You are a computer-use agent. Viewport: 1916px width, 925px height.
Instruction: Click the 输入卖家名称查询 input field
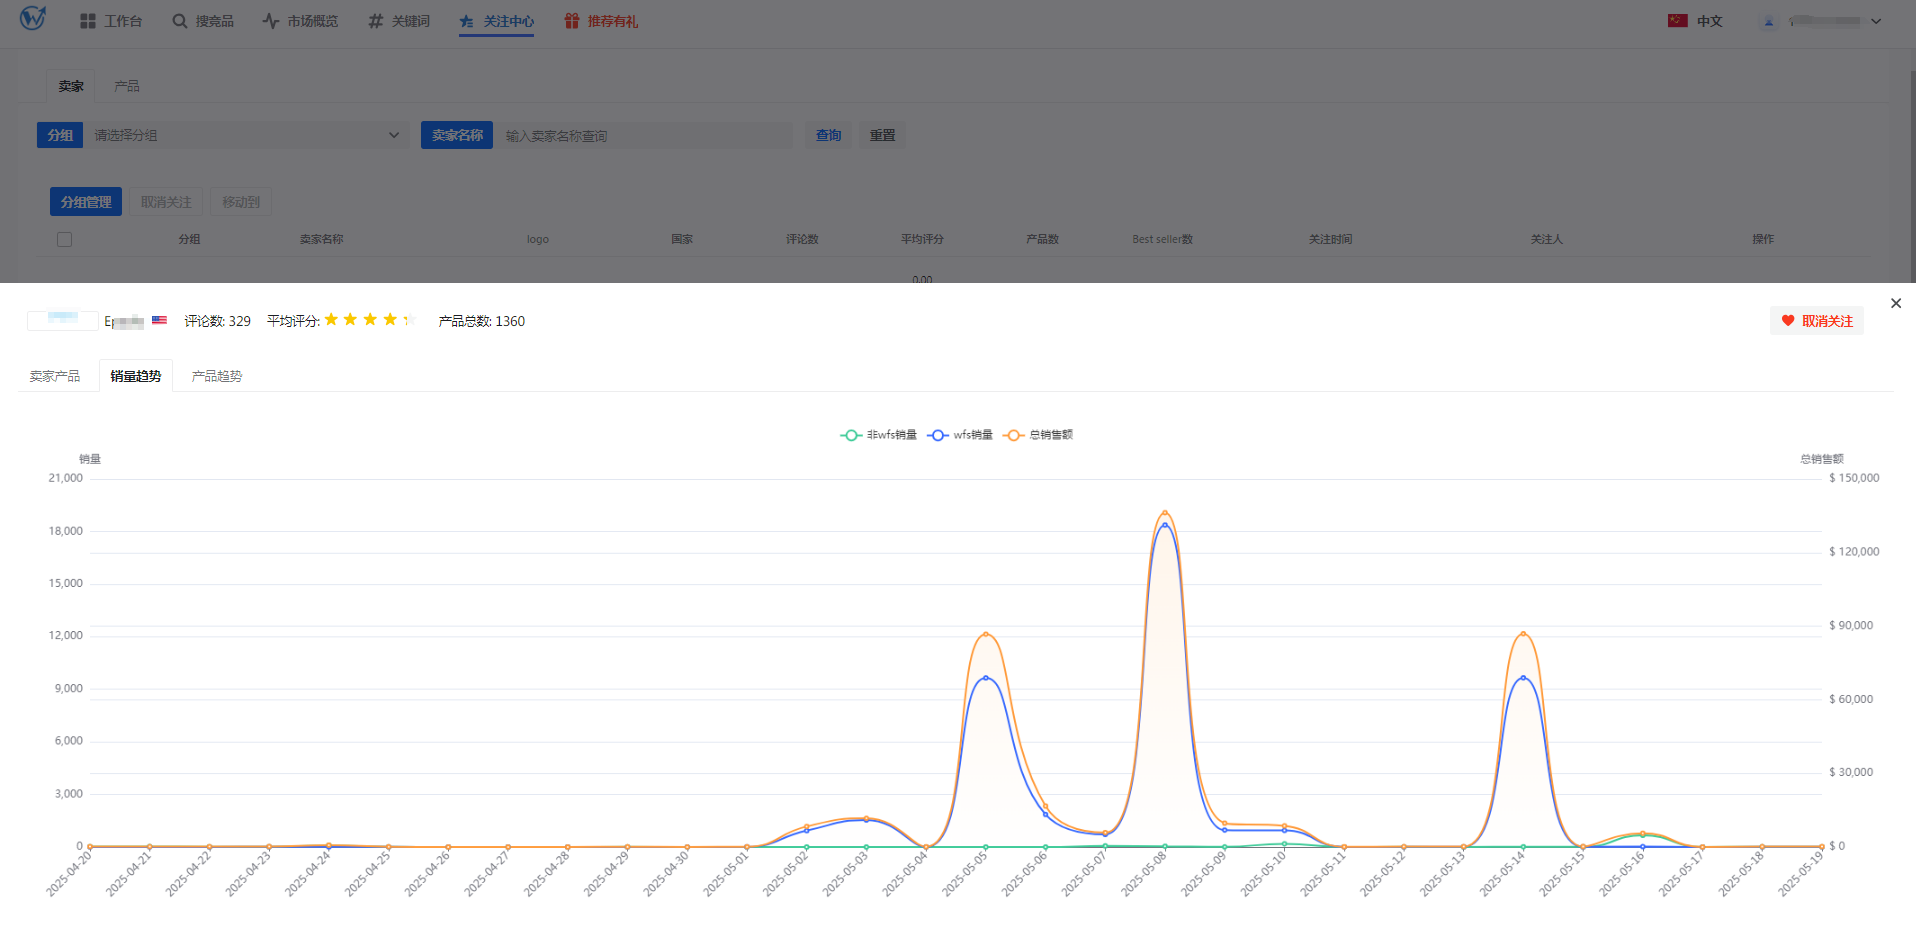(645, 135)
